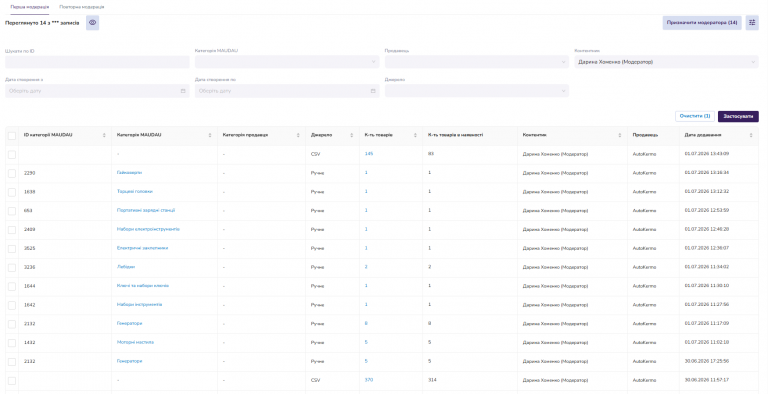Expand the Продавець dropdown filter
The width and height of the screenshot is (768, 394).
coord(477,62)
